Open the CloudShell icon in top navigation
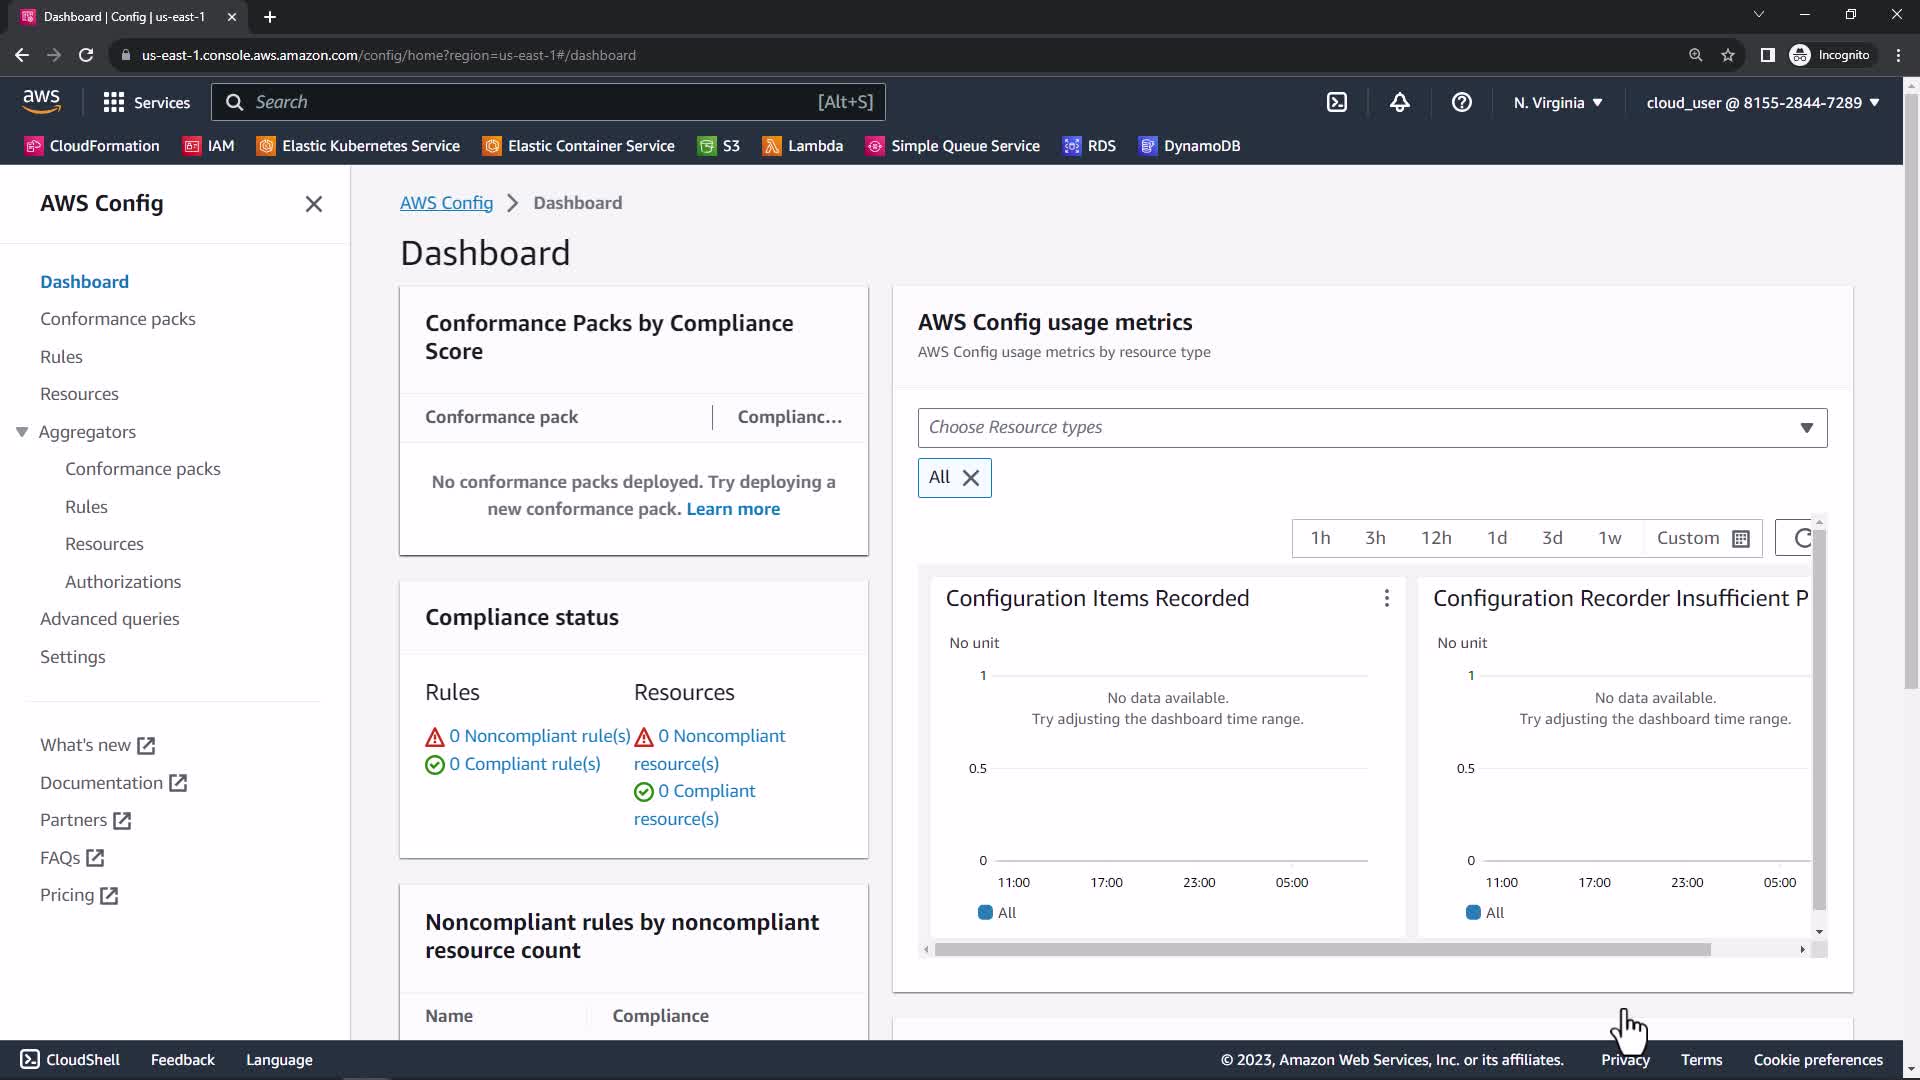Image resolution: width=1920 pixels, height=1080 pixels. [1337, 102]
